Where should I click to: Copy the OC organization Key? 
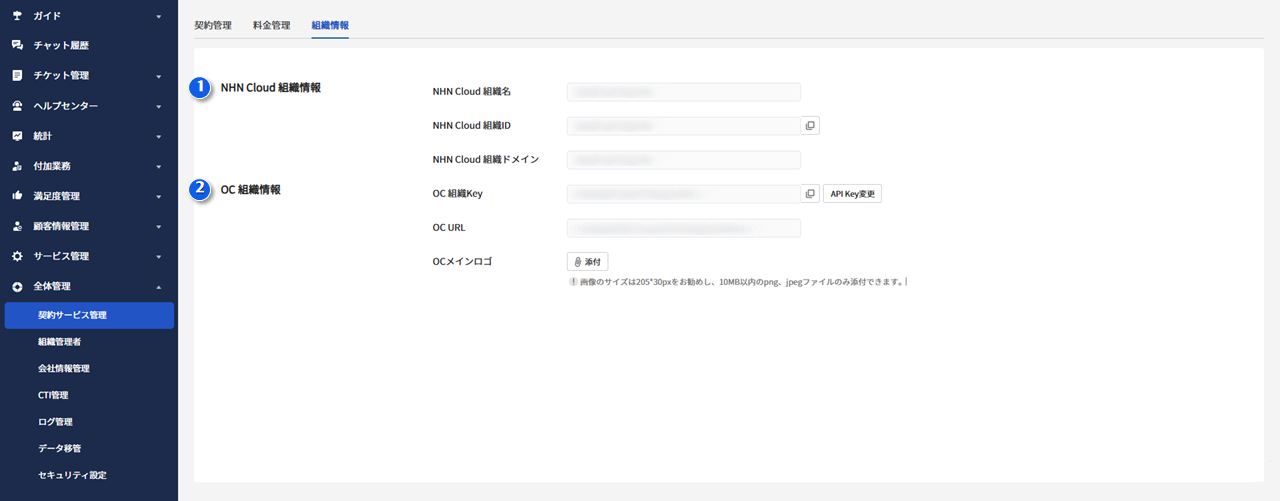pos(810,194)
